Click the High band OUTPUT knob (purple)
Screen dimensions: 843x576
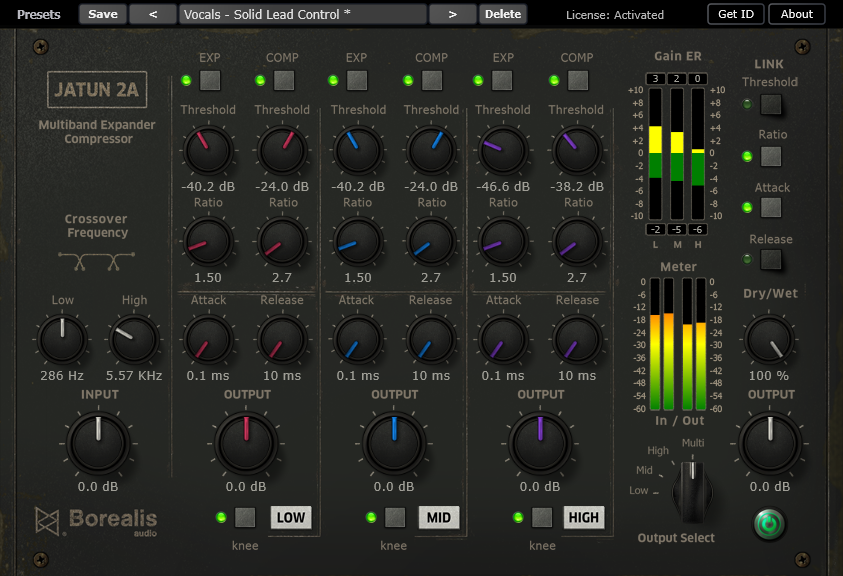540,444
